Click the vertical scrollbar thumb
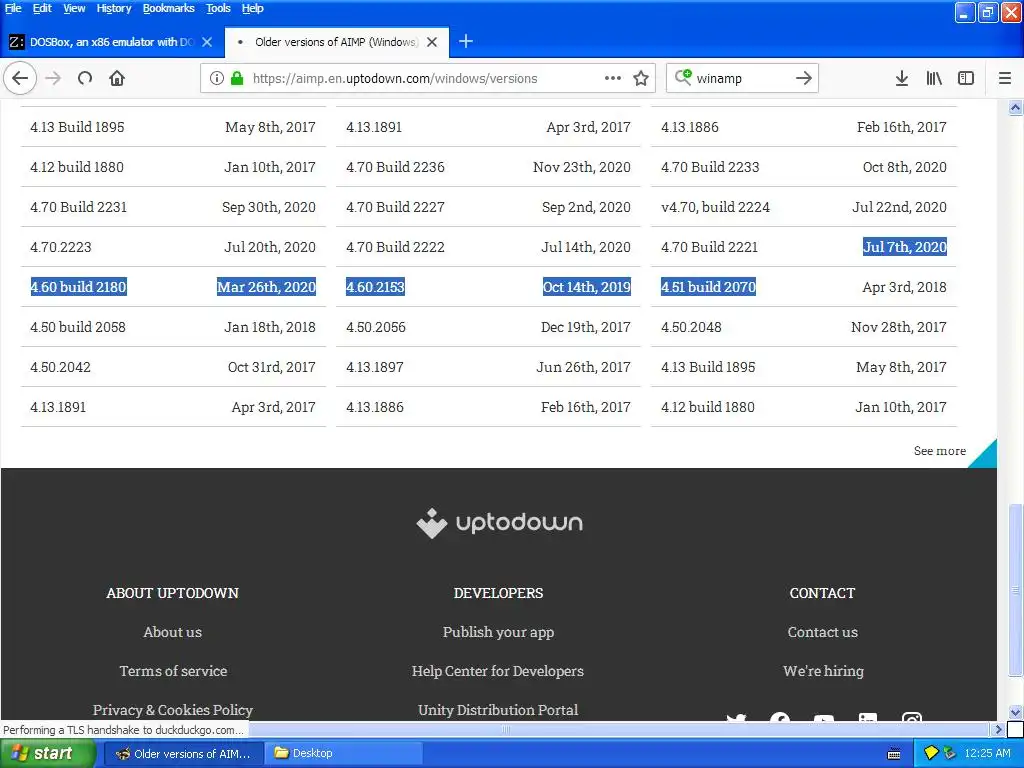1024x768 pixels. pos(1015,591)
